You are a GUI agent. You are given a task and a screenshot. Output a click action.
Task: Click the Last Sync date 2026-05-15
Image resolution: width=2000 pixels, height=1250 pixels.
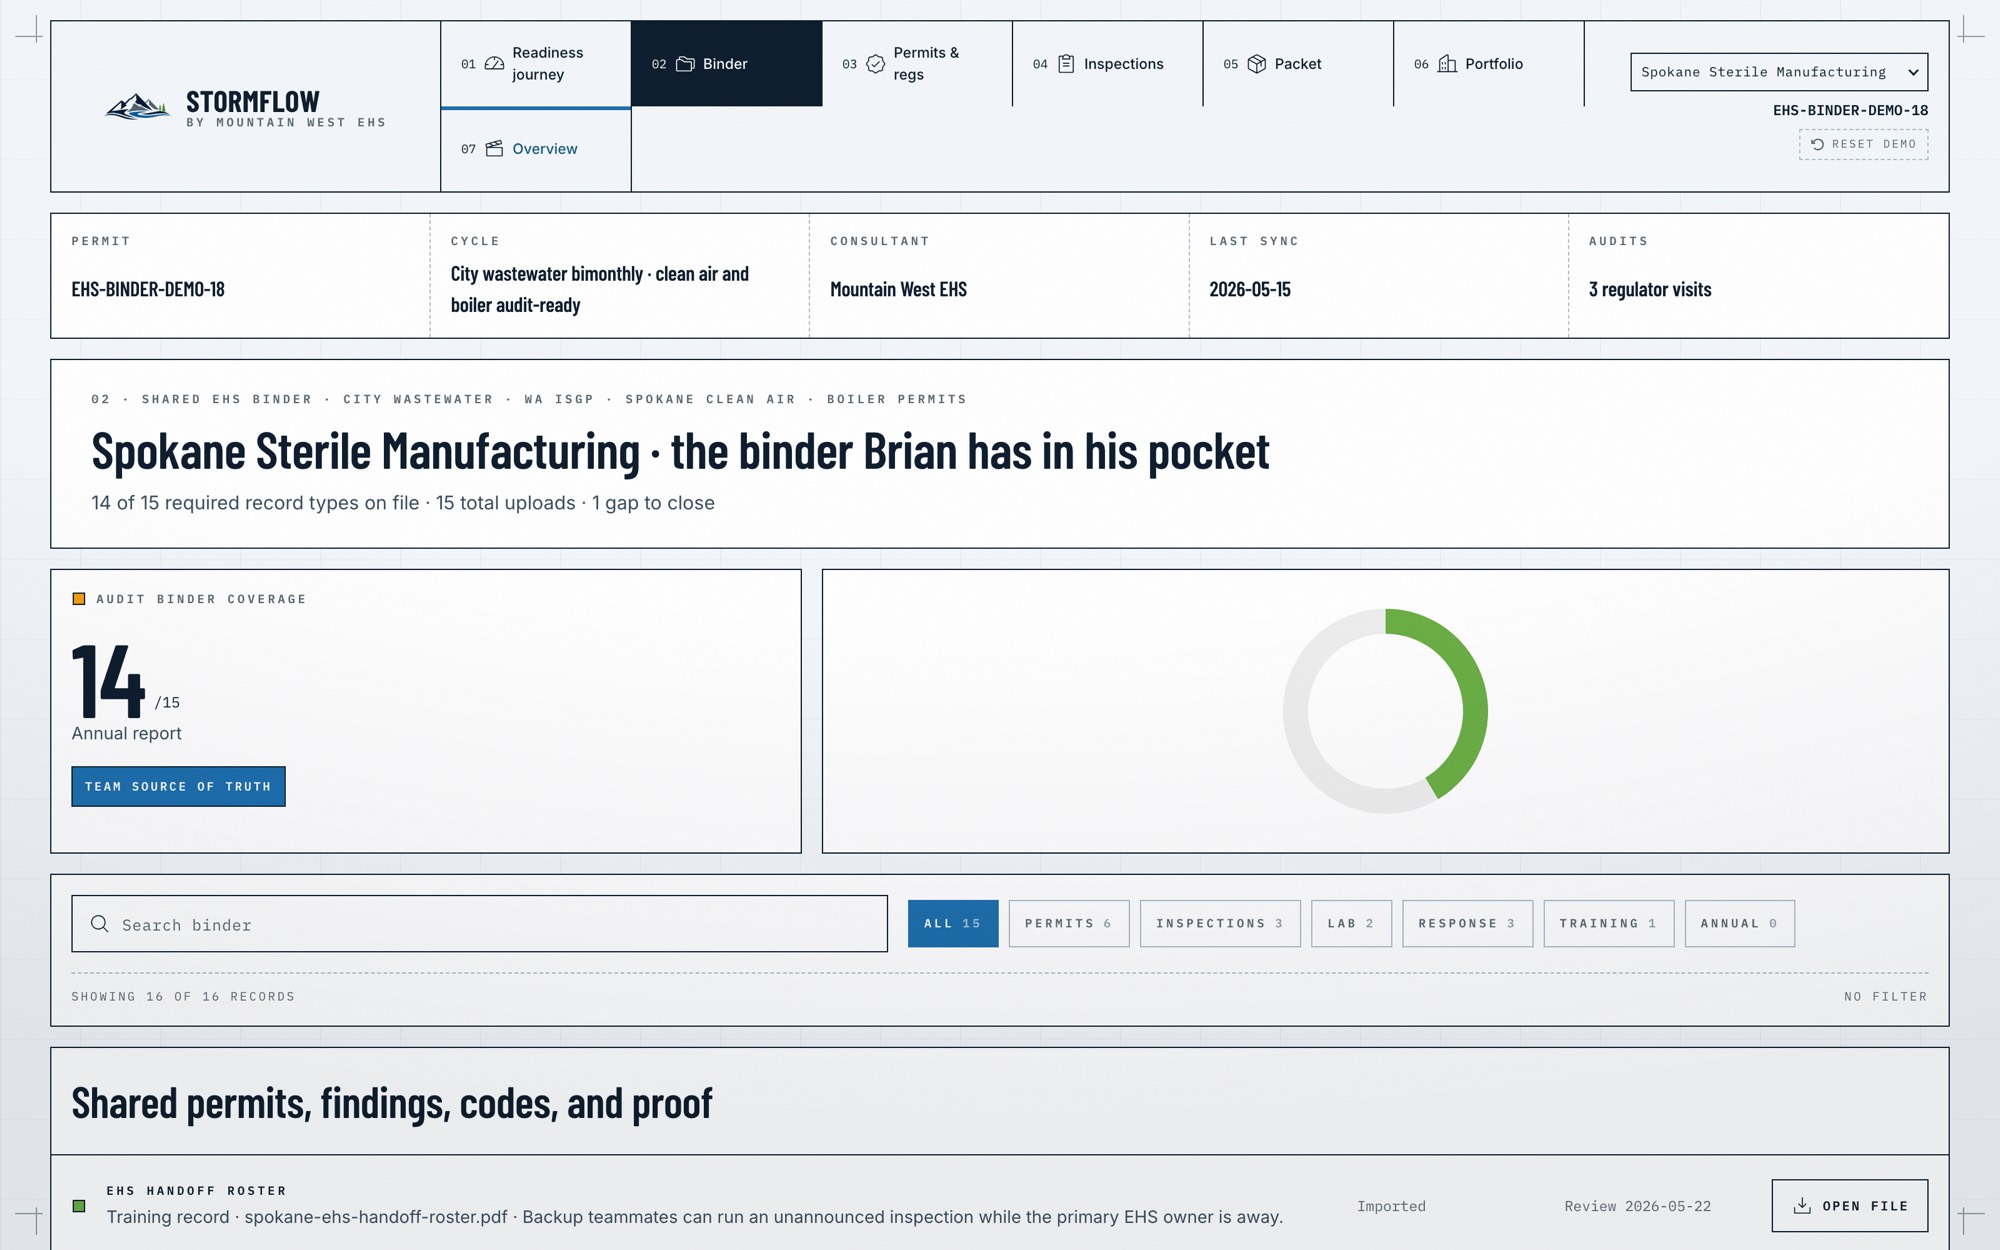tap(1250, 289)
